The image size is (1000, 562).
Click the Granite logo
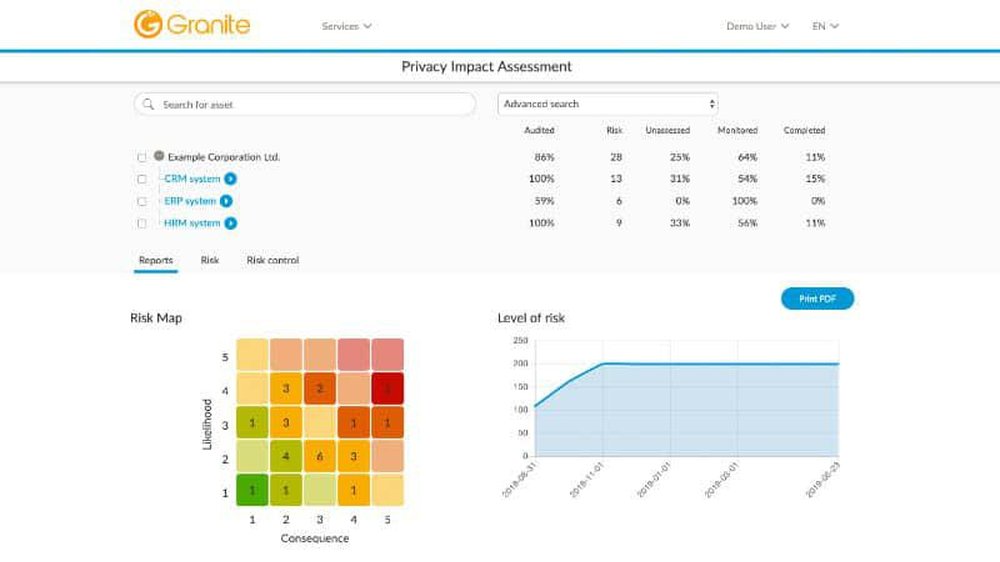click(192, 24)
